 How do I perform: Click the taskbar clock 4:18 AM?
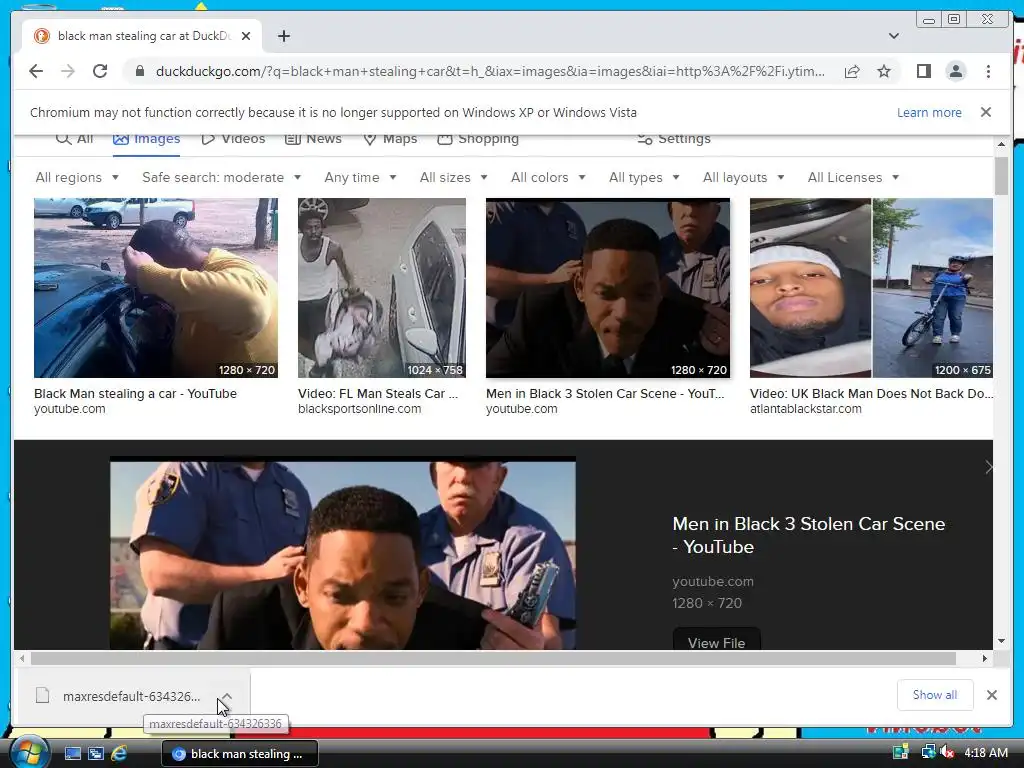[985, 753]
